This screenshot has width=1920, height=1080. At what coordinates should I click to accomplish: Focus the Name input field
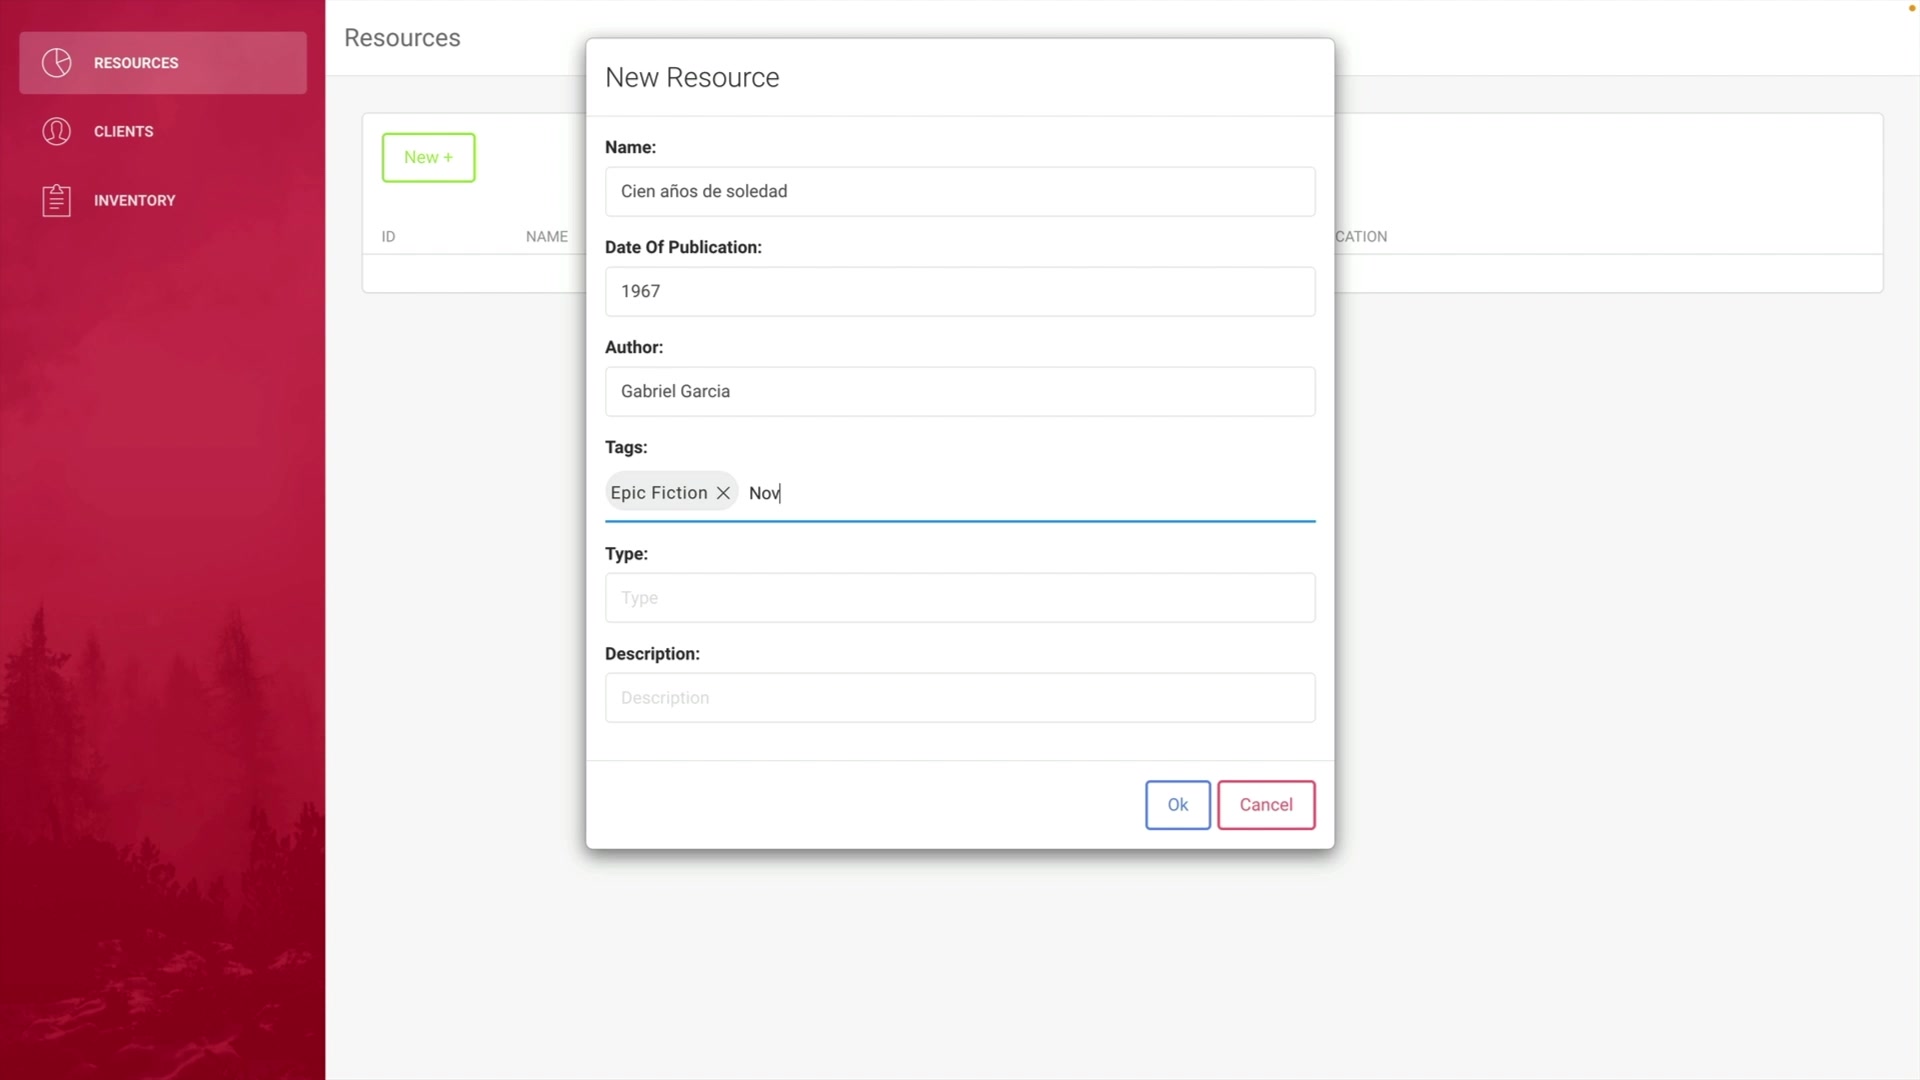959,192
